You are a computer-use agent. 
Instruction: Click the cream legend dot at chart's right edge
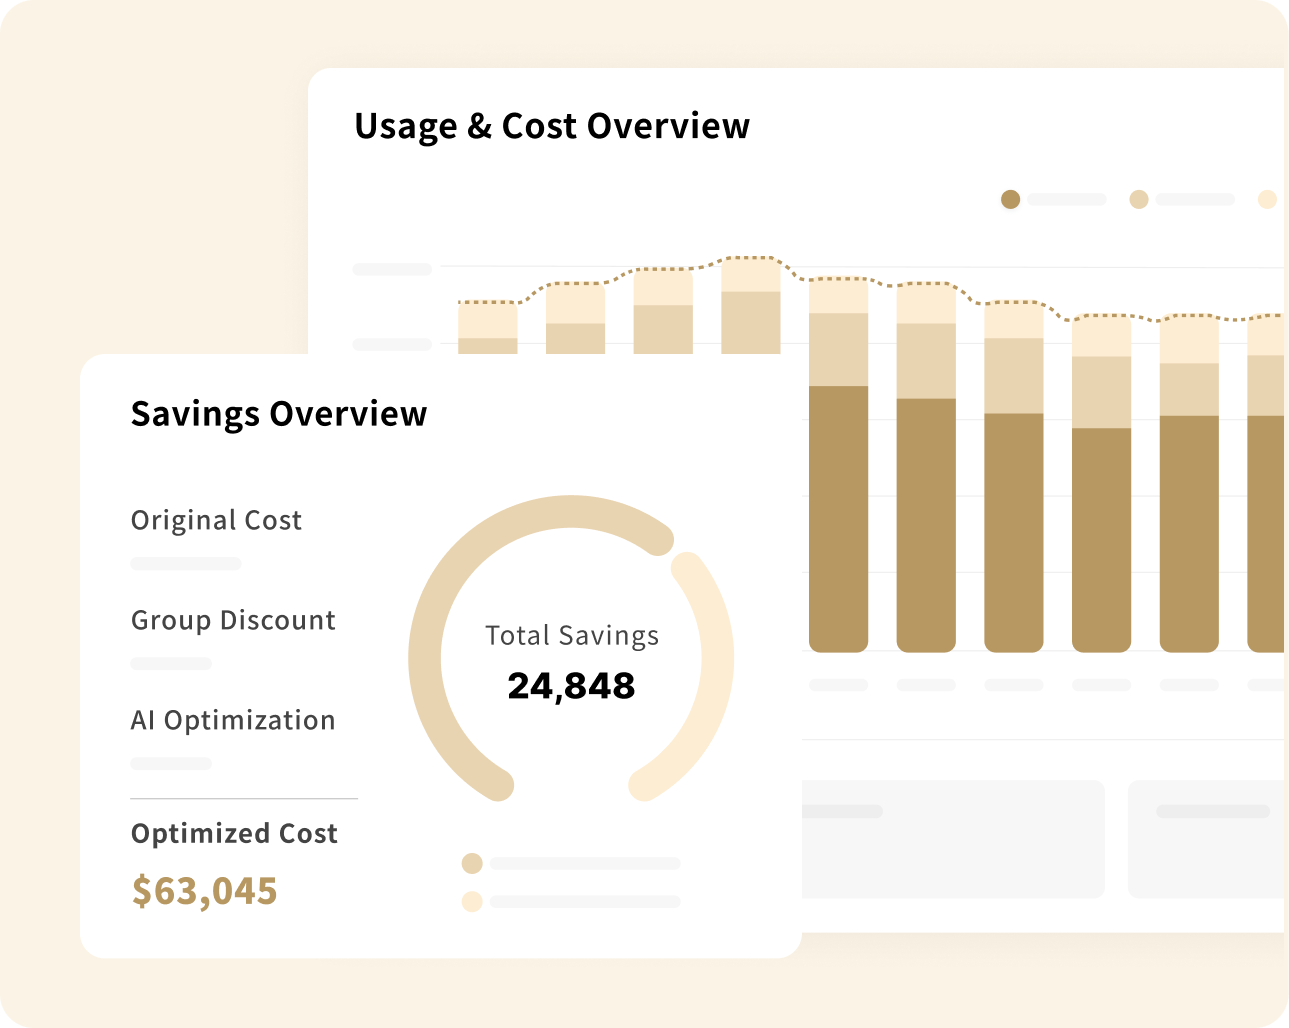[1267, 200]
